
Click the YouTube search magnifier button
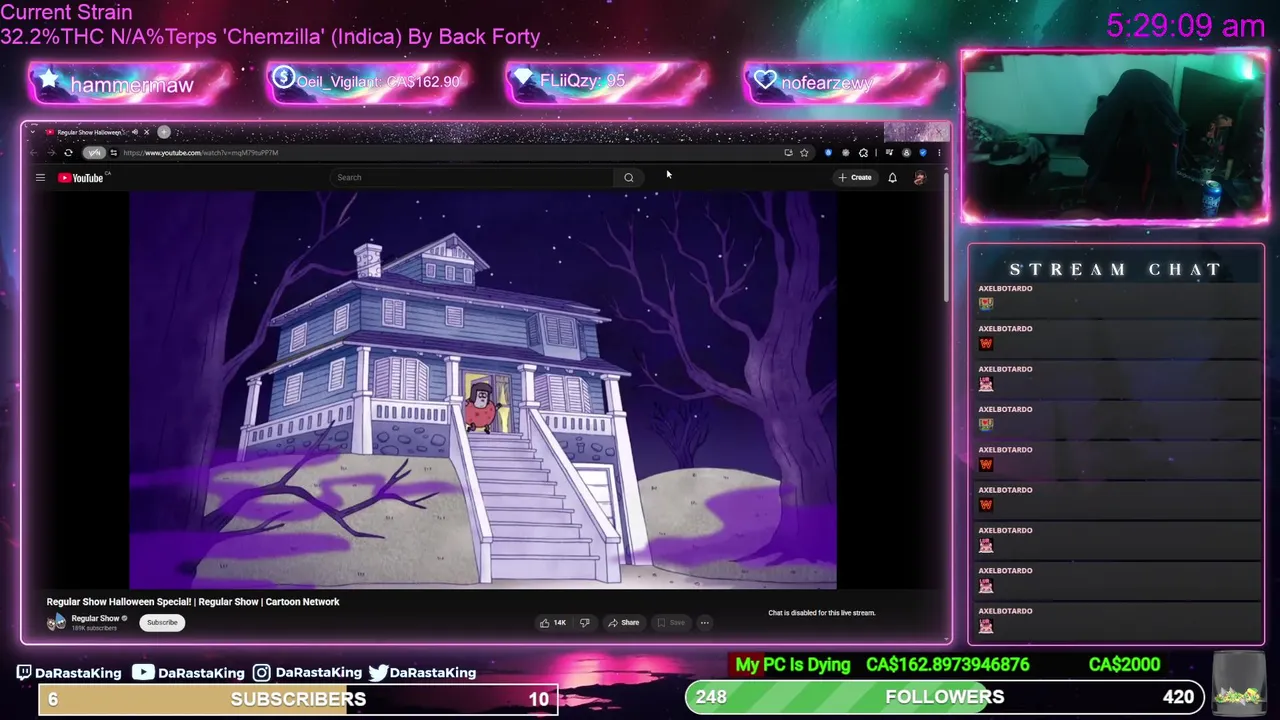coord(629,178)
